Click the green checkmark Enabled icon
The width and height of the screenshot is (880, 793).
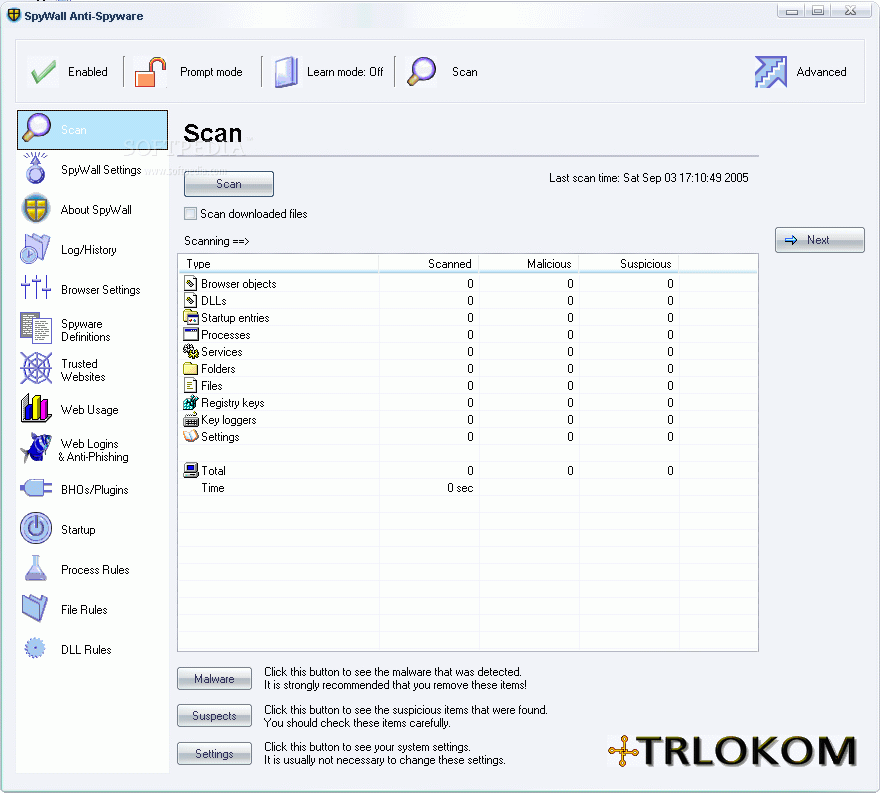43,72
